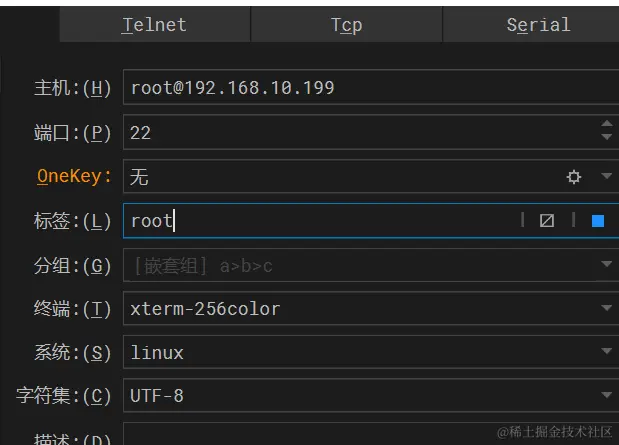Switch to the Tcp tab
619x445 pixels.
pyautogui.click(x=347, y=24)
